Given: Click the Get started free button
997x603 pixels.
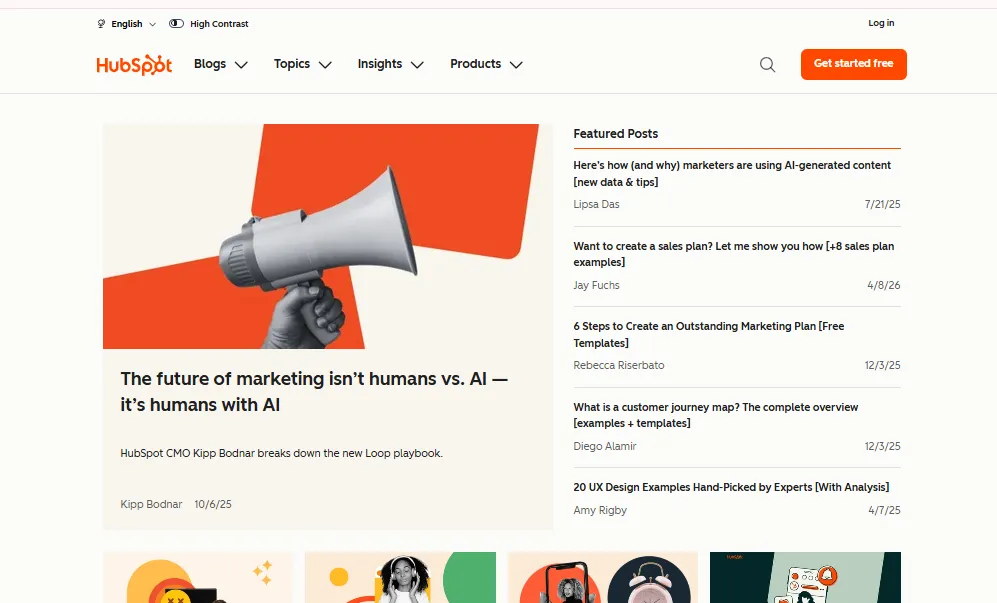Looking at the screenshot, I should 853,64.
